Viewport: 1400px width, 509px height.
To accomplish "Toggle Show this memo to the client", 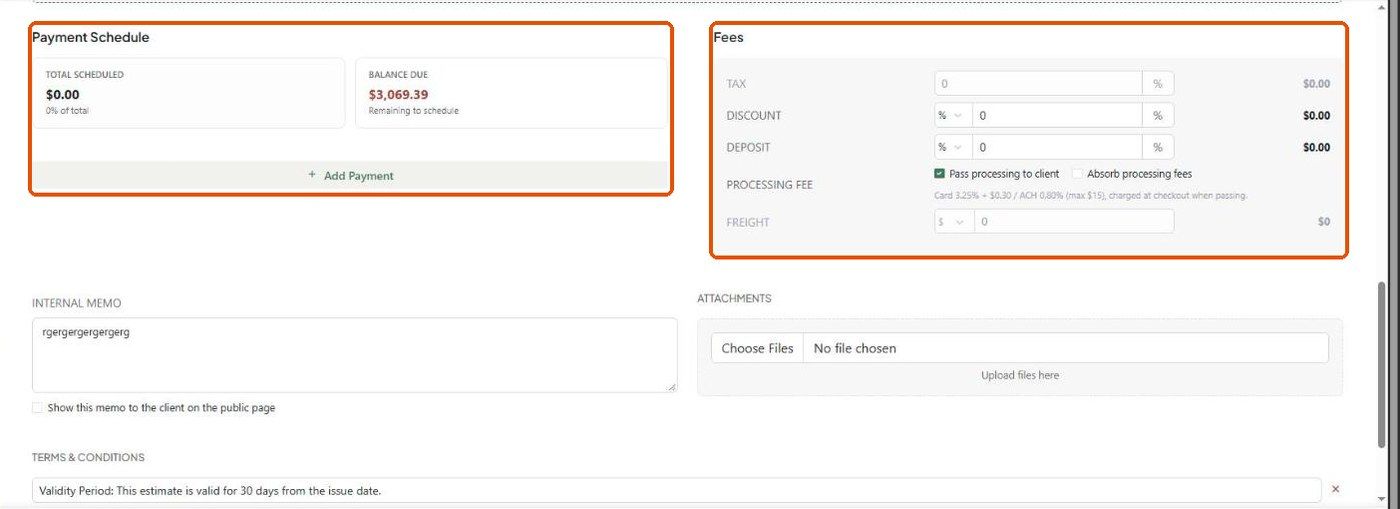I will click(x=37, y=408).
